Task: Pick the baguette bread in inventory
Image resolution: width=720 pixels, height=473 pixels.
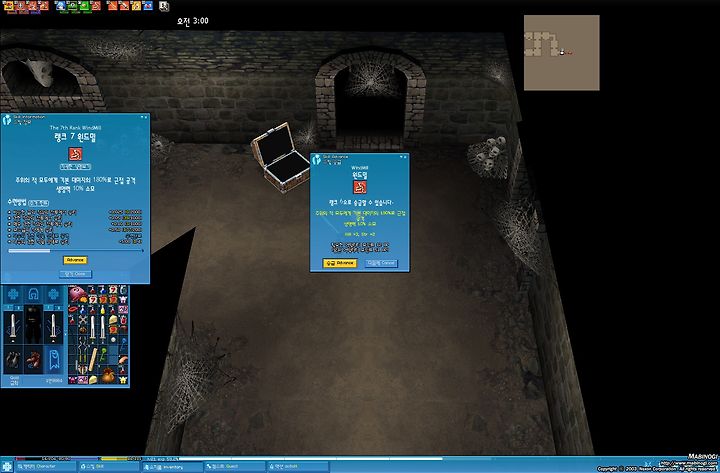Action: [x=93, y=360]
